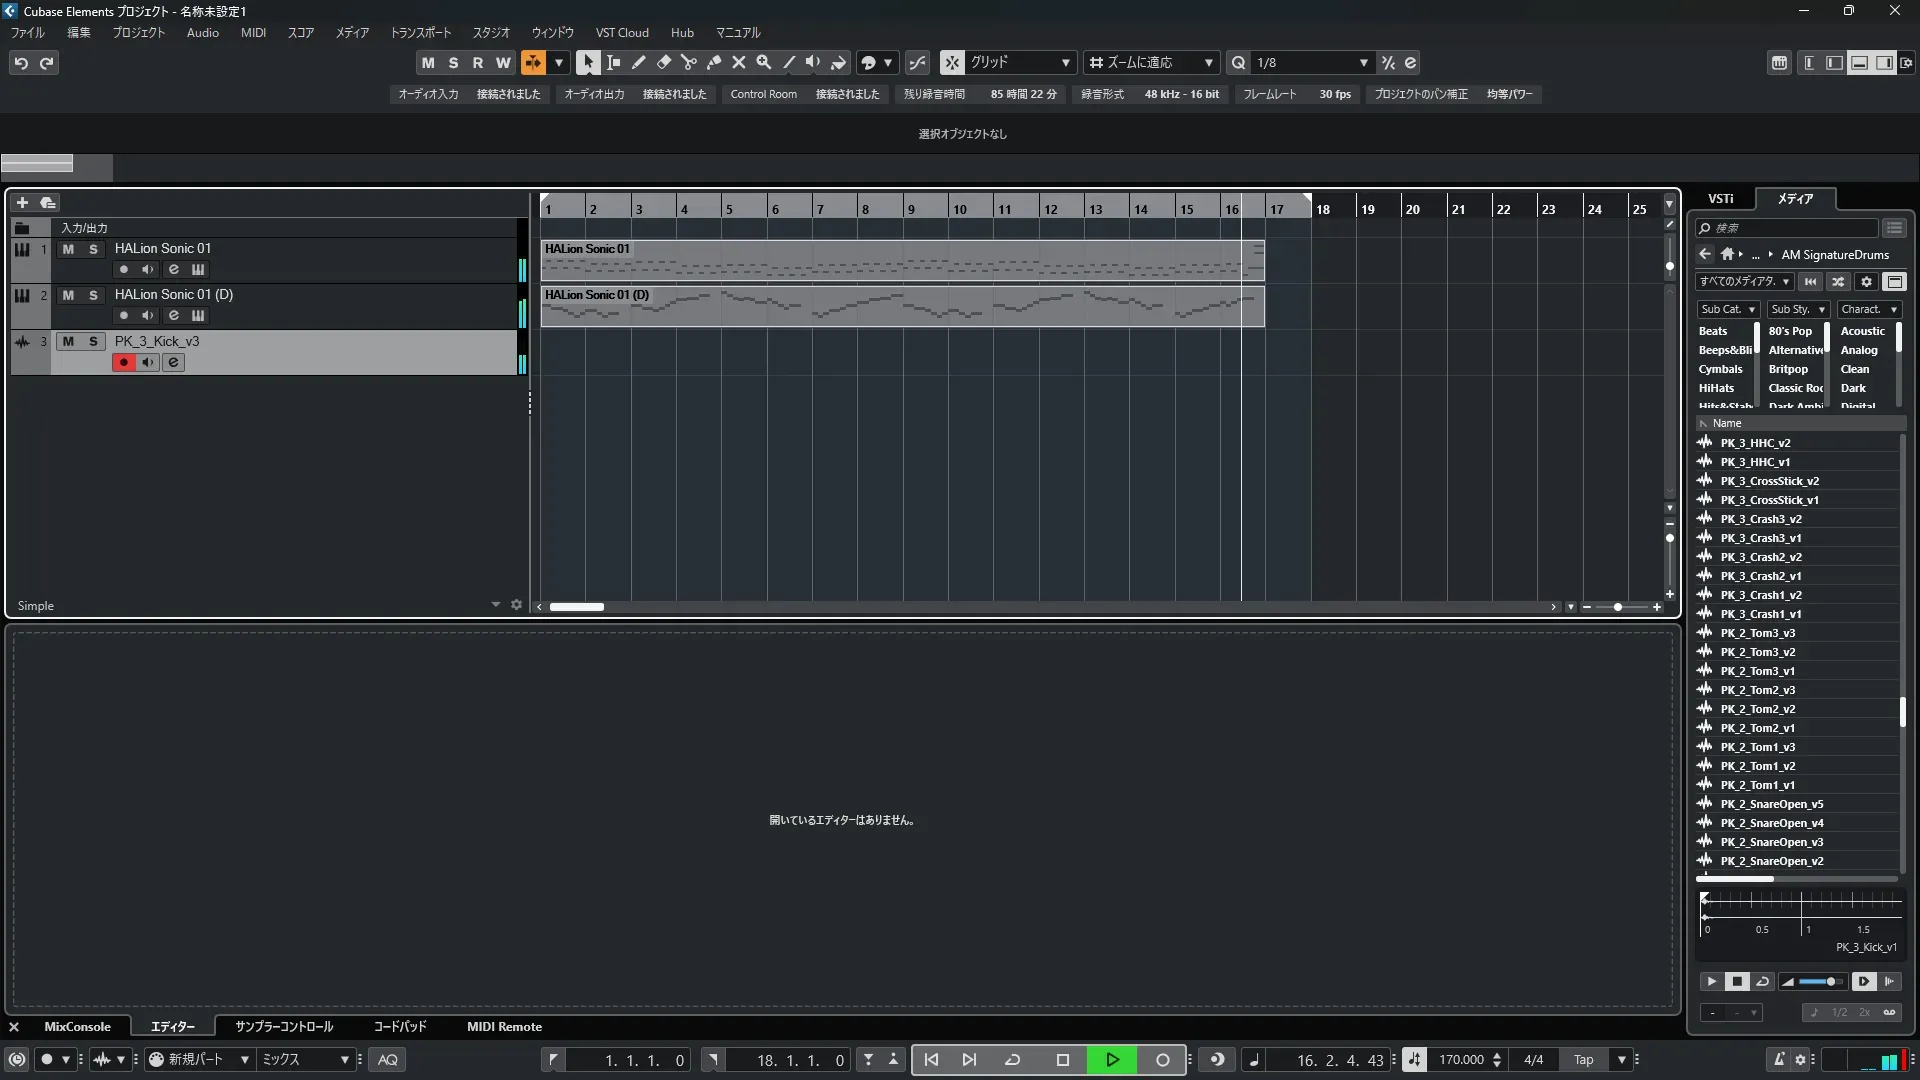Disable record enable on PK_3_Kick_v3 track
1920x1080 pixels.
tap(123, 362)
